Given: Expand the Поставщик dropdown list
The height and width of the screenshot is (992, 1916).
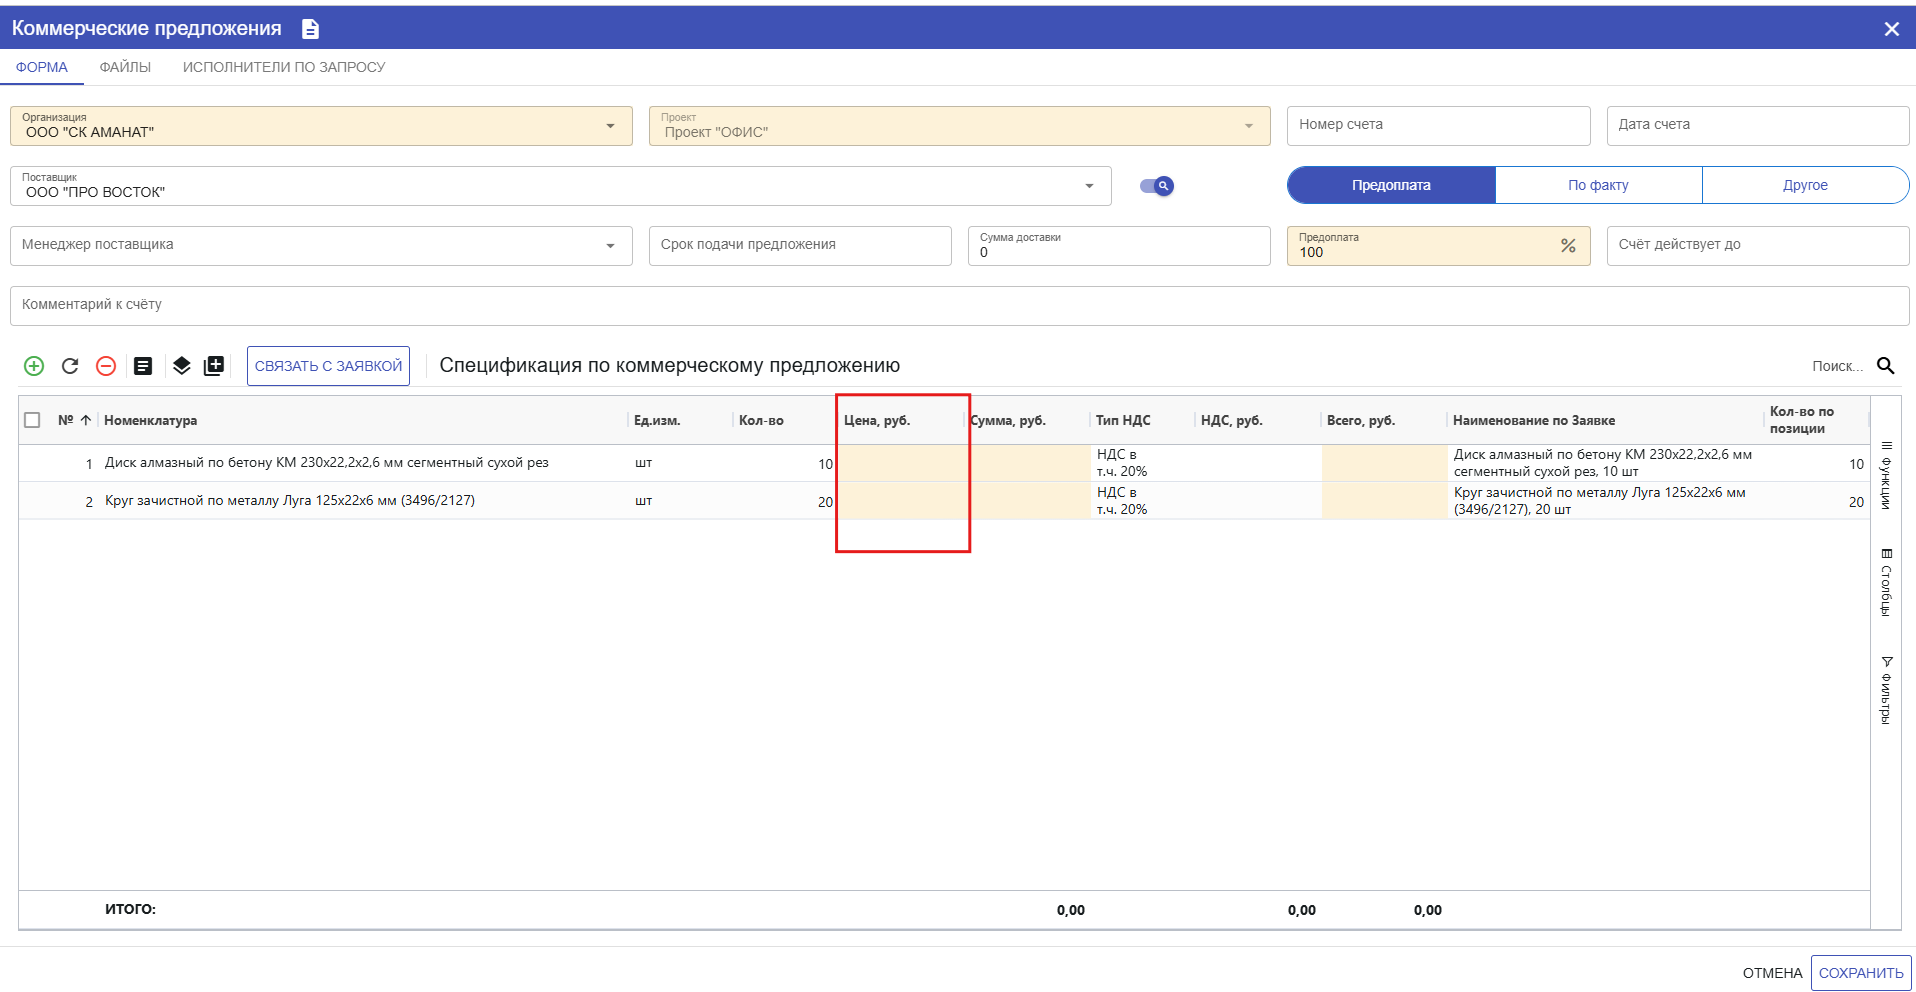Looking at the screenshot, I should point(1089,186).
